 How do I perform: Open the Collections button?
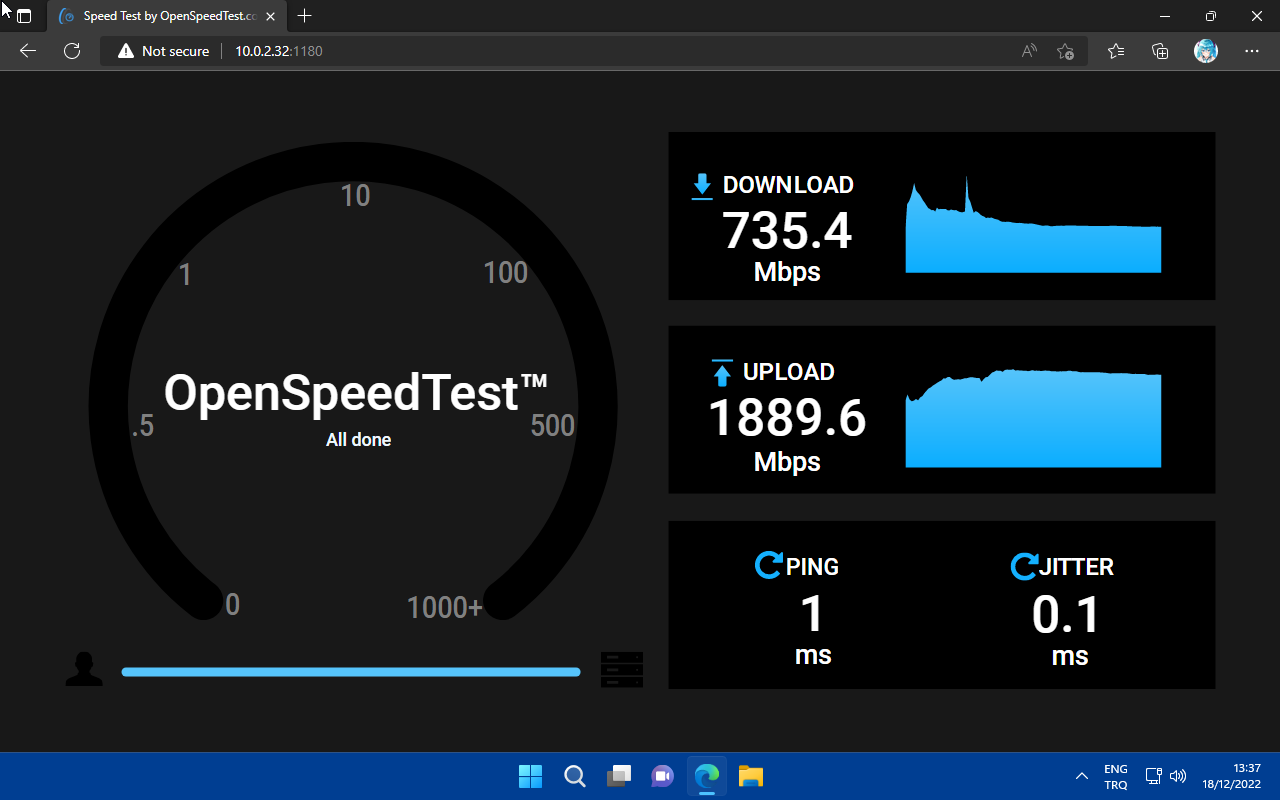tap(1161, 51)
